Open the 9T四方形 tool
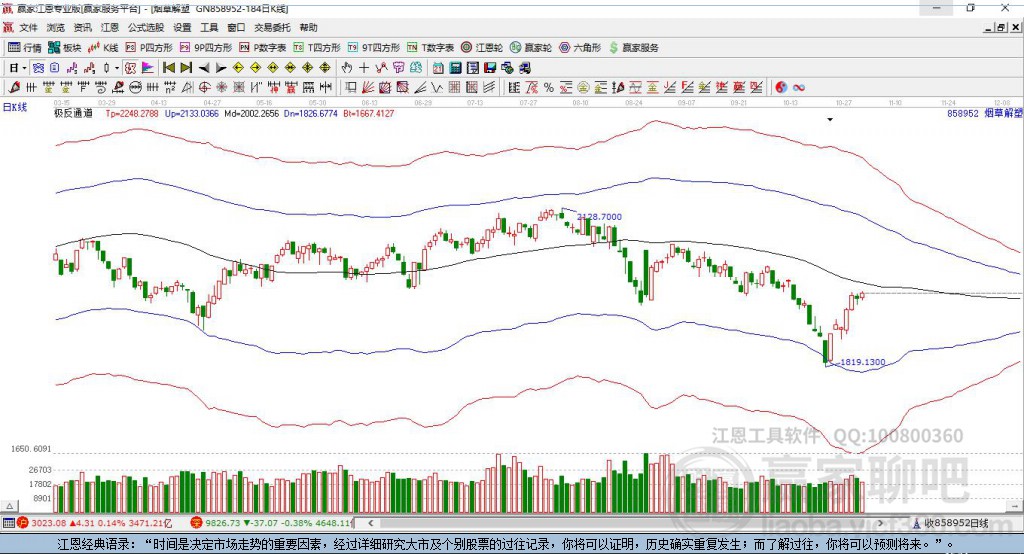Viewport: 1024px width, 554px height. [x=374, y=48]
